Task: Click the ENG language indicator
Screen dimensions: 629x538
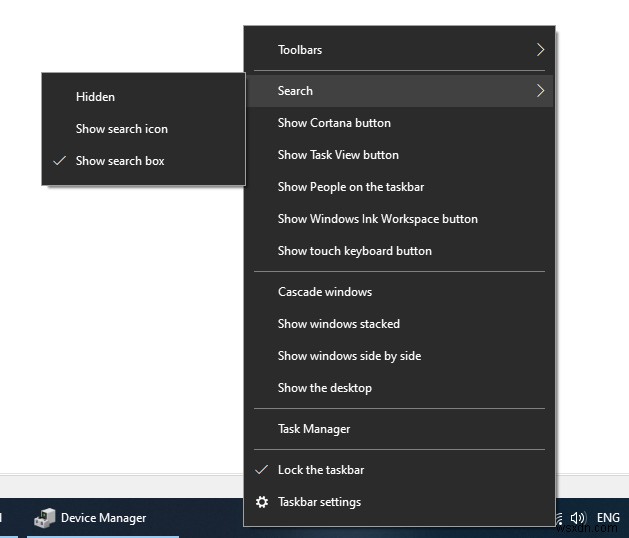Action: coord(608,518)
